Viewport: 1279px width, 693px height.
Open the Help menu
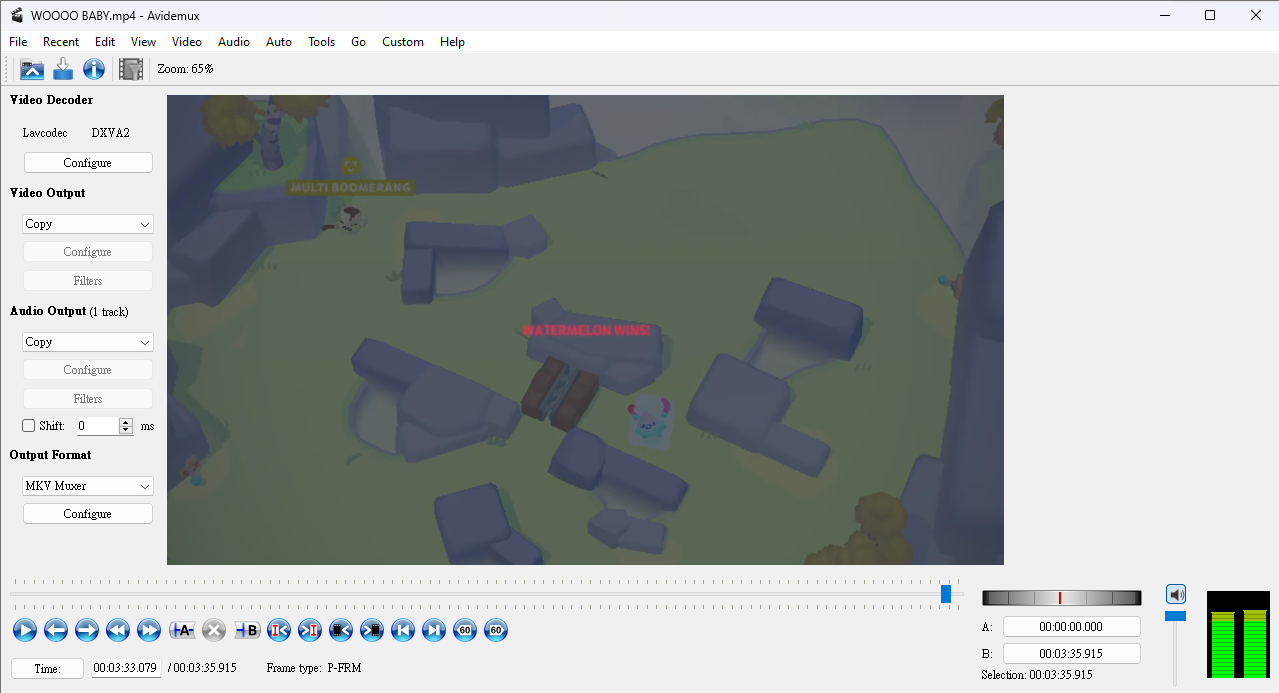tap(452, 42)
